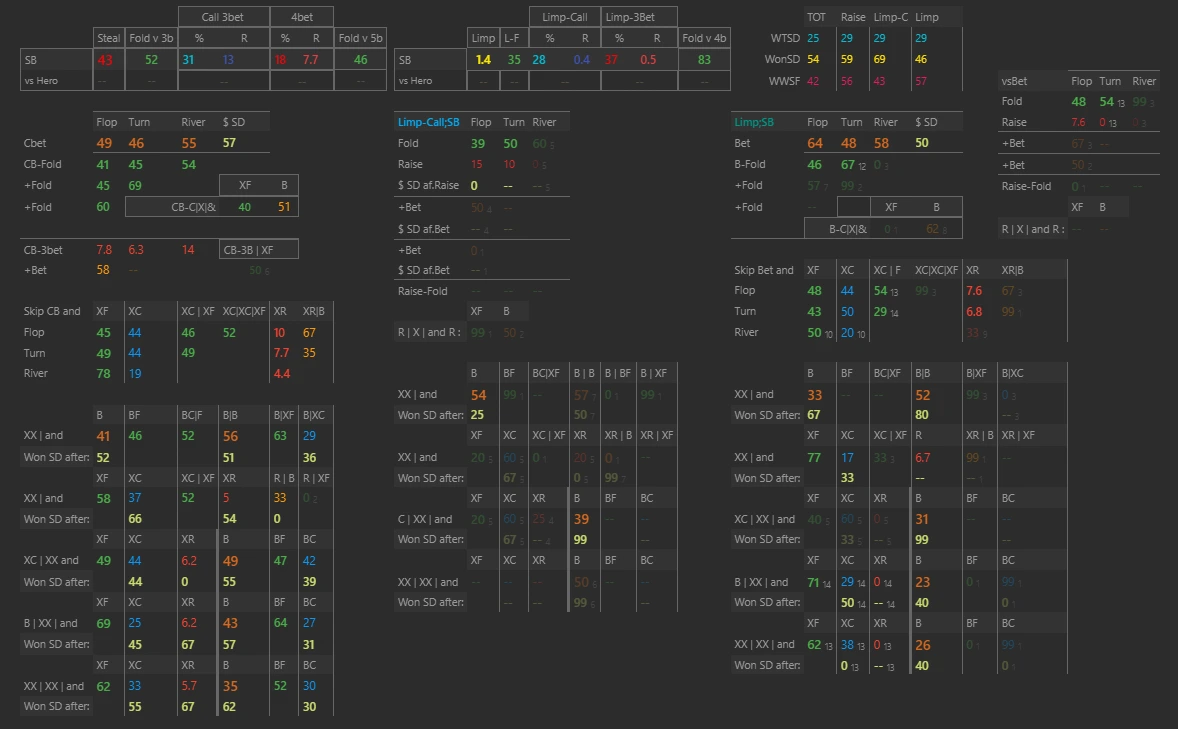Click vsBet Fold flop value 48
The width and height of the screenshot is (1178, 729).
click(1079, 101)
